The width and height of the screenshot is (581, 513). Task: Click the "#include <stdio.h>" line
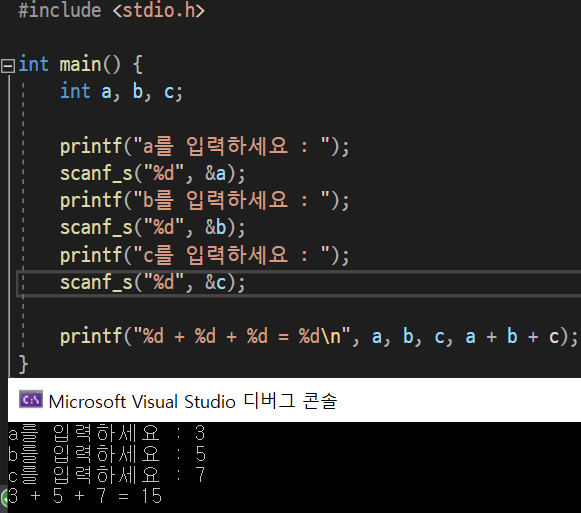[x=112, y=10]
